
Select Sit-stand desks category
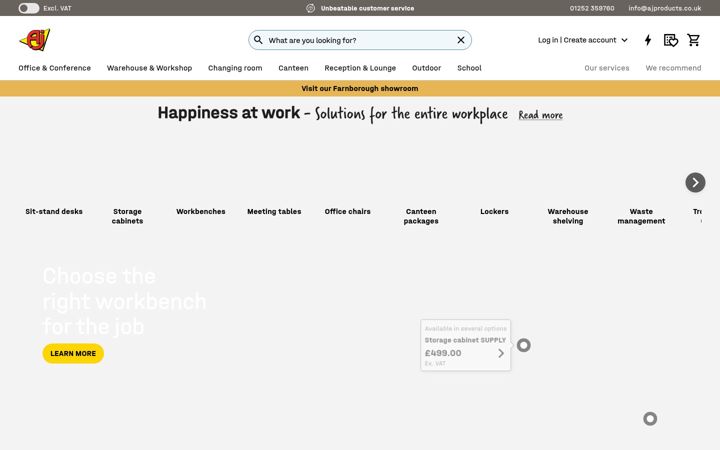(x=54, y=211)
